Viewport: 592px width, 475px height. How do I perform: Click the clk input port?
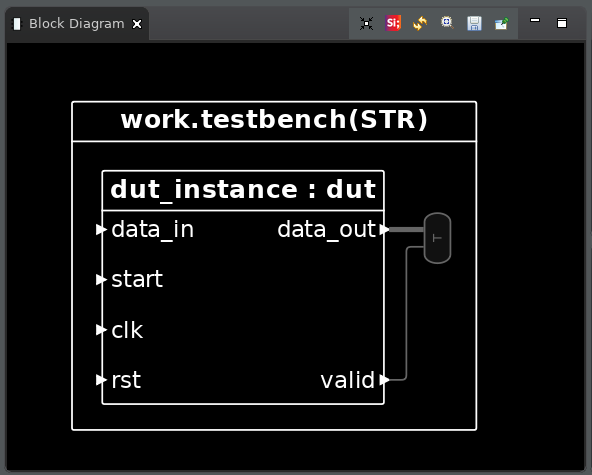coord(102,330)
